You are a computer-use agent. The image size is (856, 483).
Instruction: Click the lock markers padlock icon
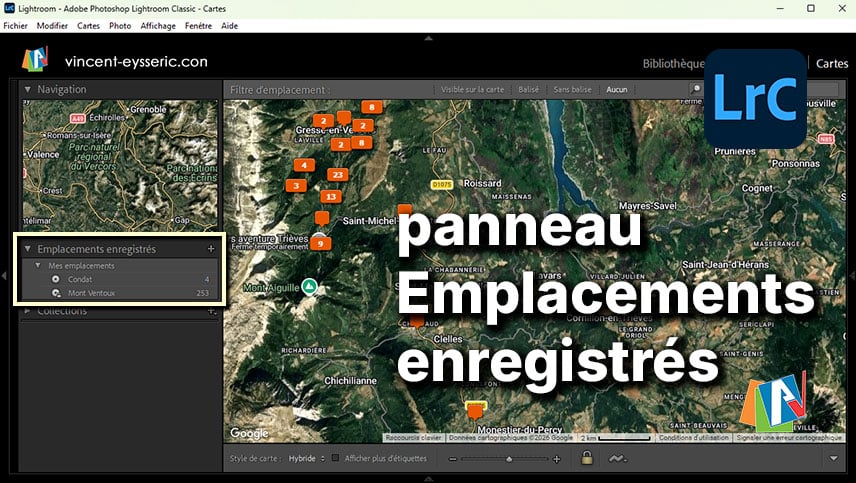[587, 458]
